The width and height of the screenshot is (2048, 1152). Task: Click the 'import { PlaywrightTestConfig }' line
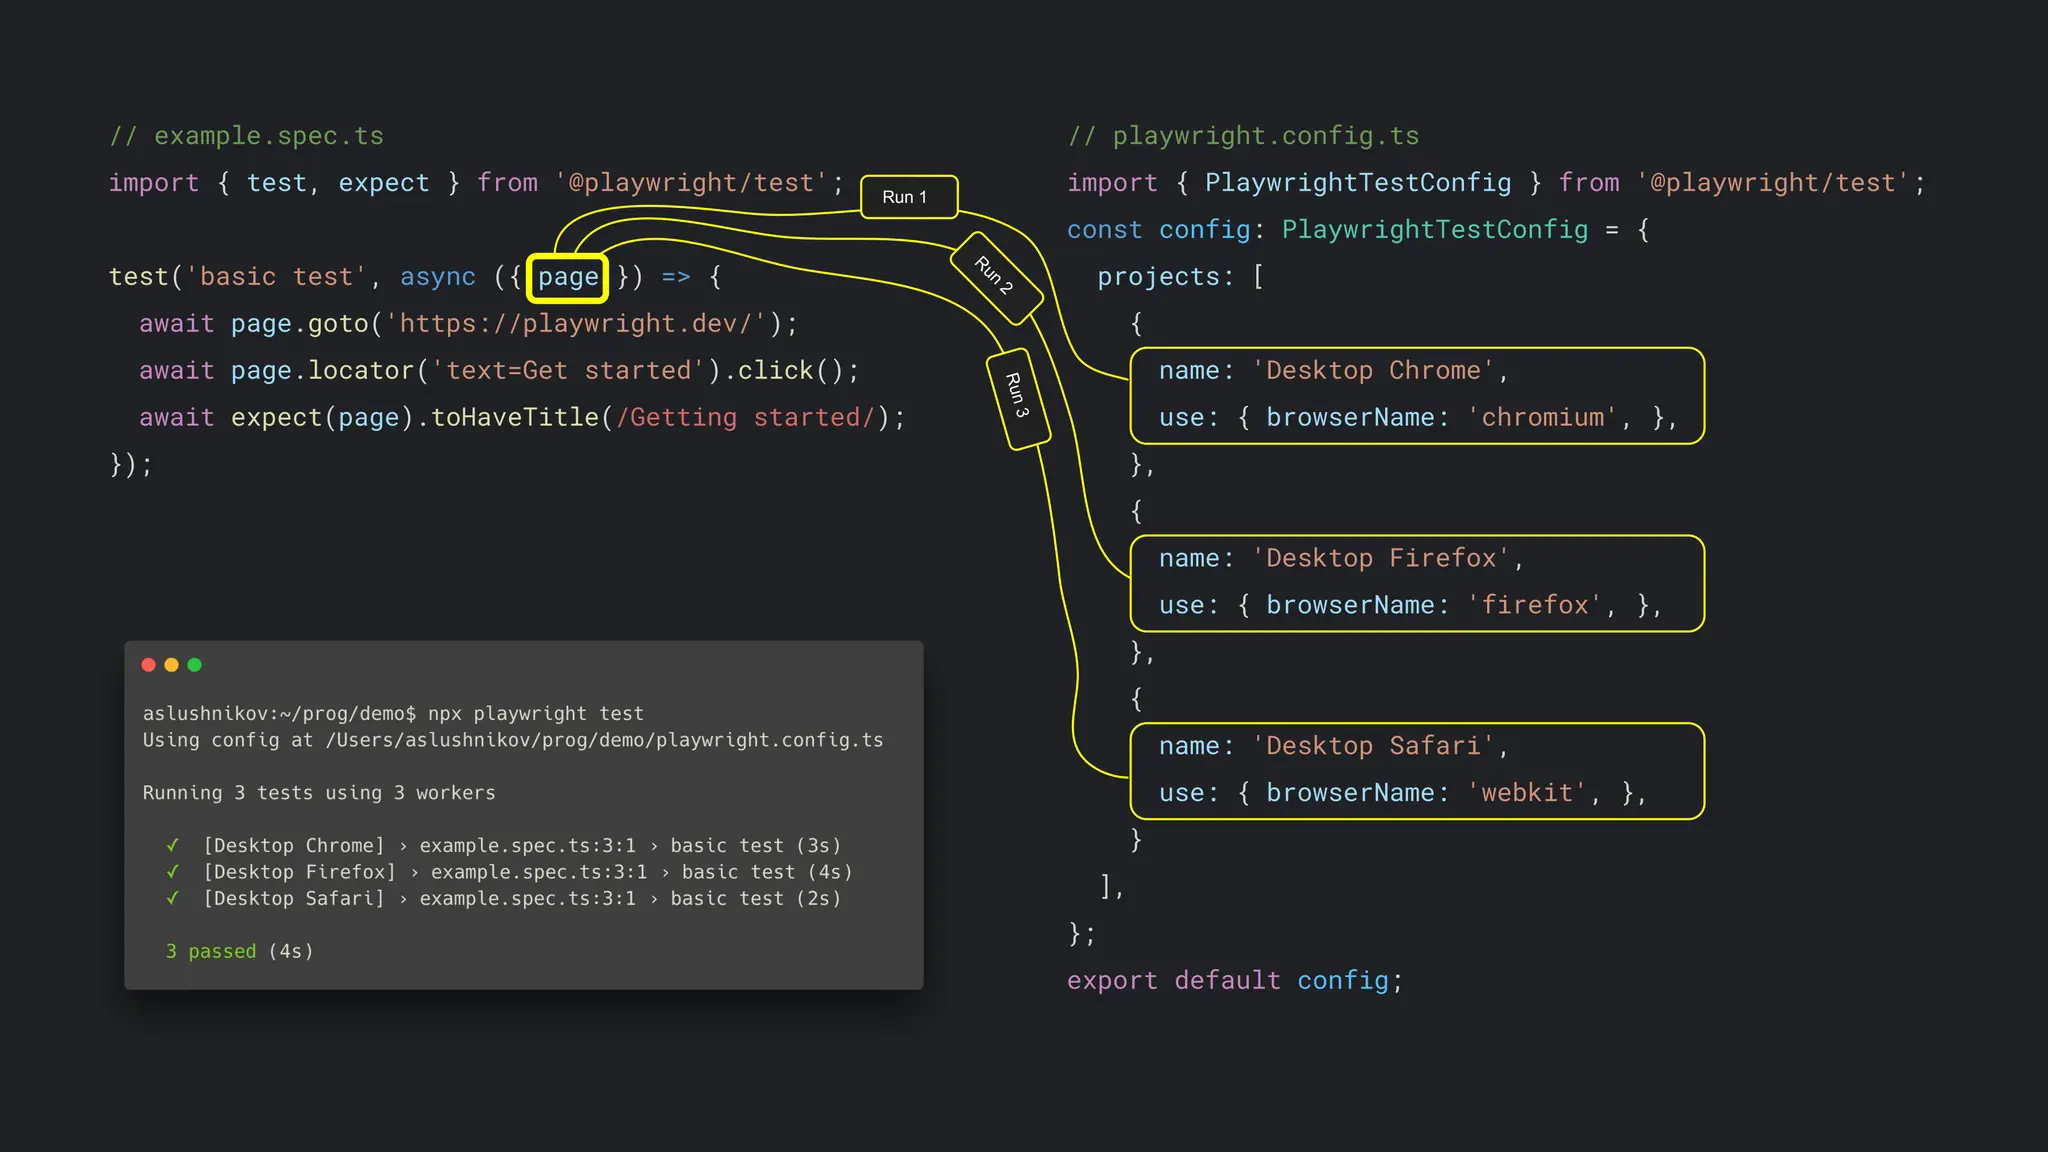point(1496,183)
